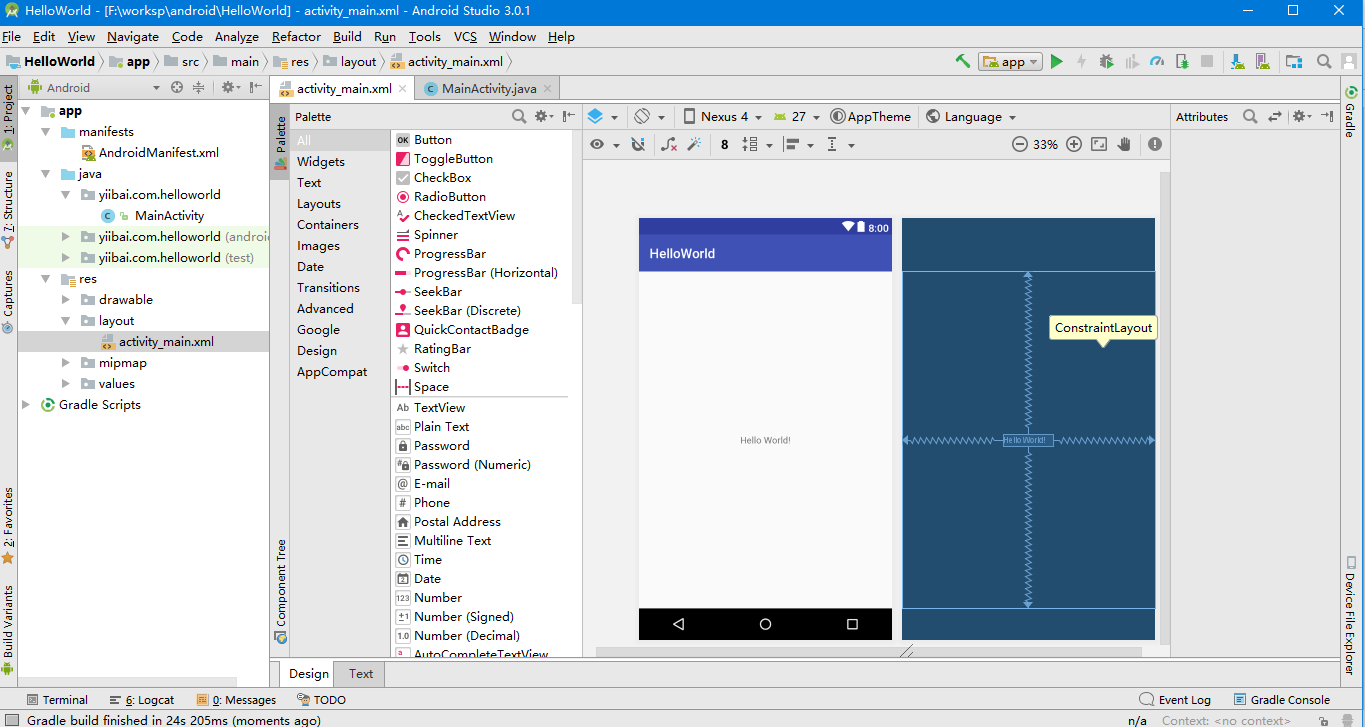
Task: Toggle the Captures tool window side tab
Action: (8, 301)
